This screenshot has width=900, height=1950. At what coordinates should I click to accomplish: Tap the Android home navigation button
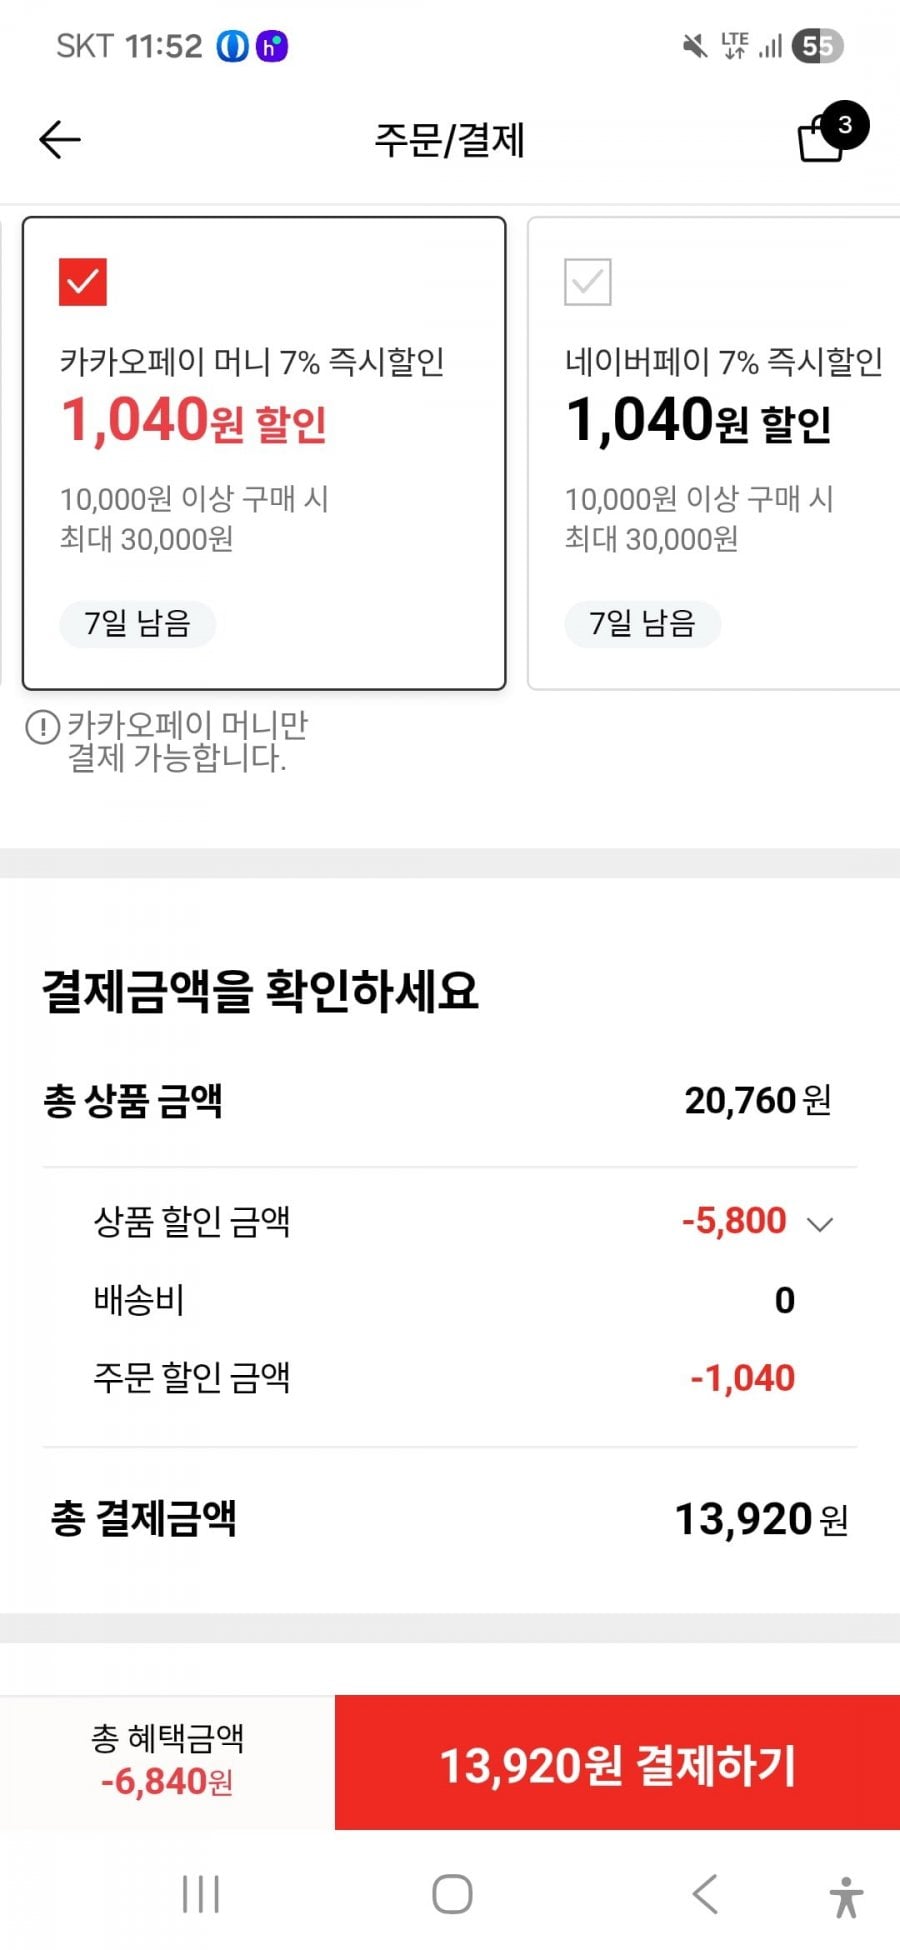click(452, 1894)
